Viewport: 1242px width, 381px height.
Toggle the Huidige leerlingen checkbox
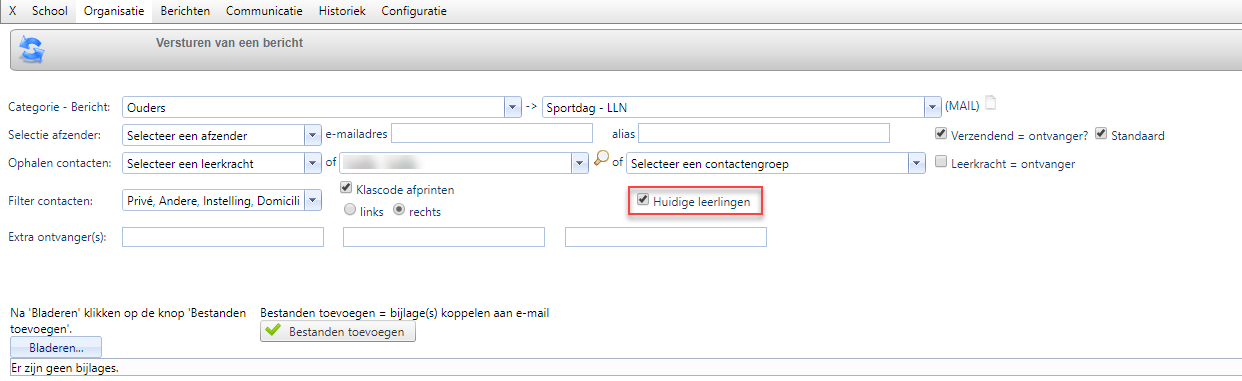[643, 200]
